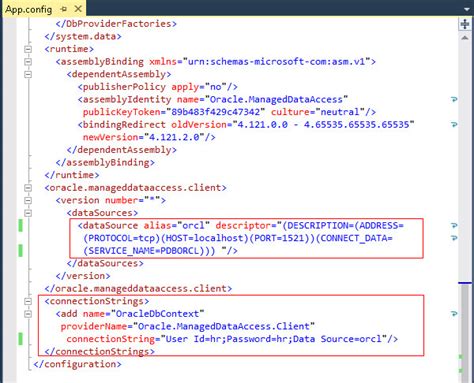Screen dimensions: 474x383
Task: Collapse the version number element
Action: (28, 201)
